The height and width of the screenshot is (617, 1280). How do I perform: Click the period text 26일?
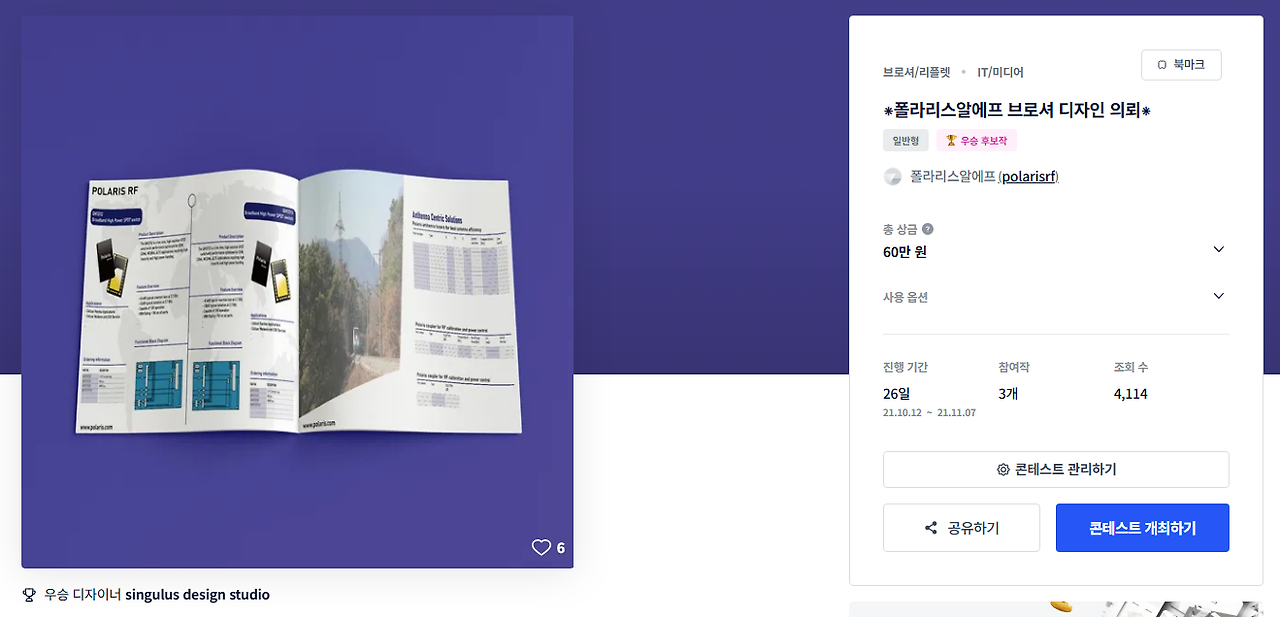click(x=896, y=394)
